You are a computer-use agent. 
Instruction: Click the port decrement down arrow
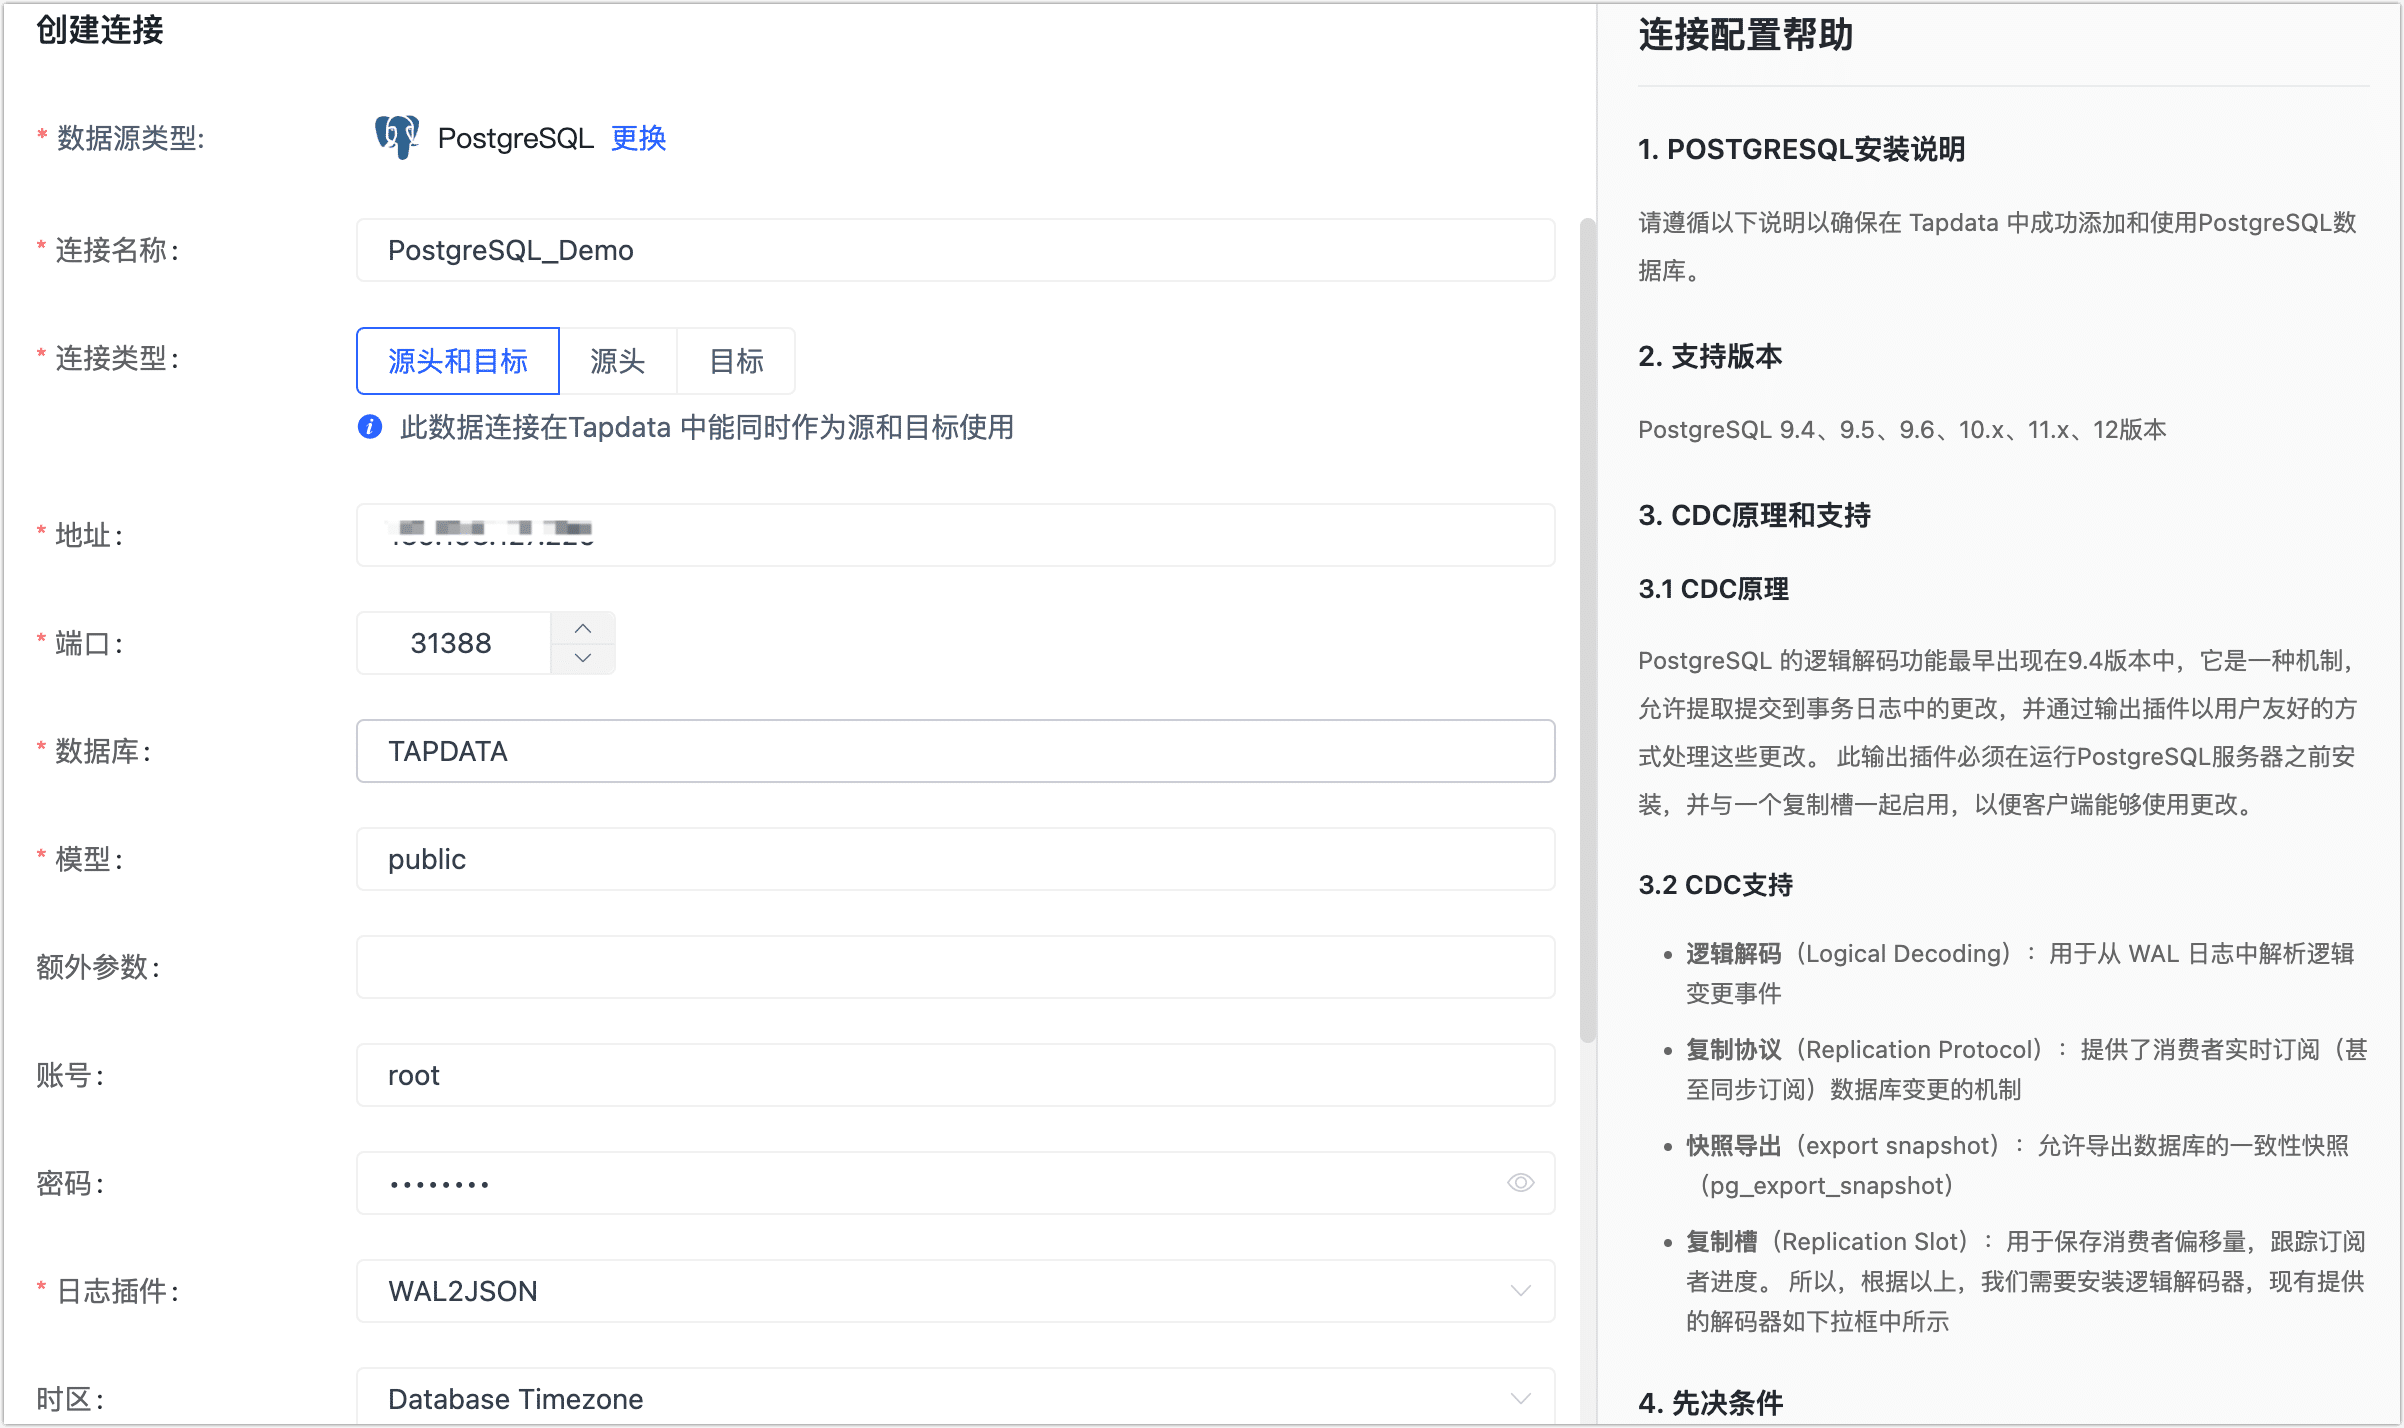(x=583, y=658)
